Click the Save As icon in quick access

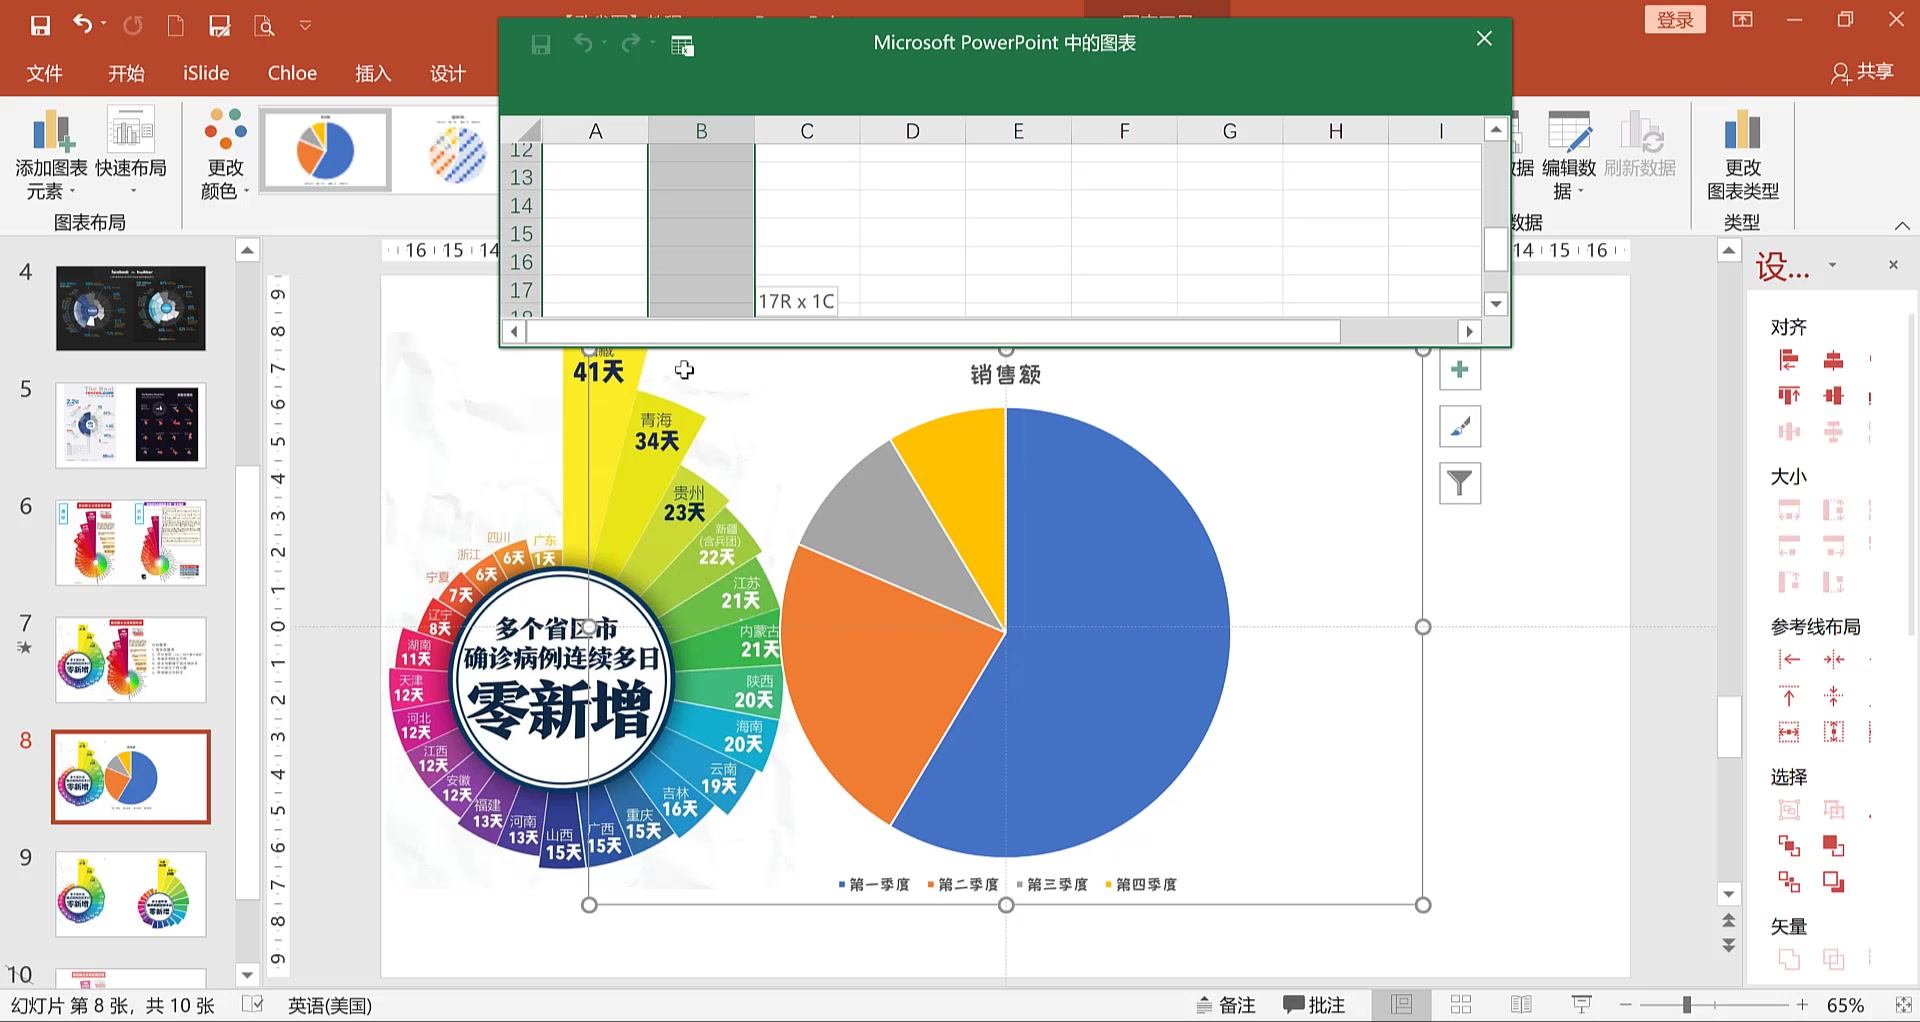coord(220,25)
